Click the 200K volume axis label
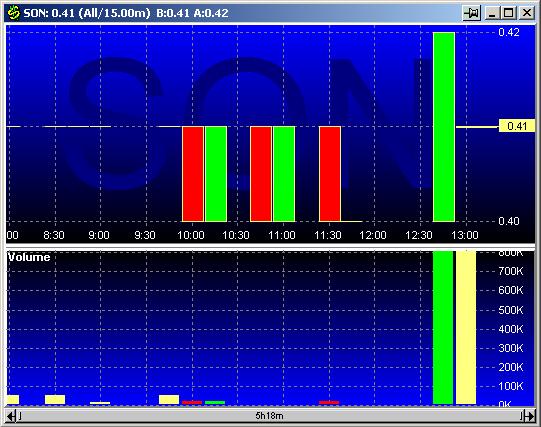Viewport: 541px width, 427px height. click(x=511, y=367)
